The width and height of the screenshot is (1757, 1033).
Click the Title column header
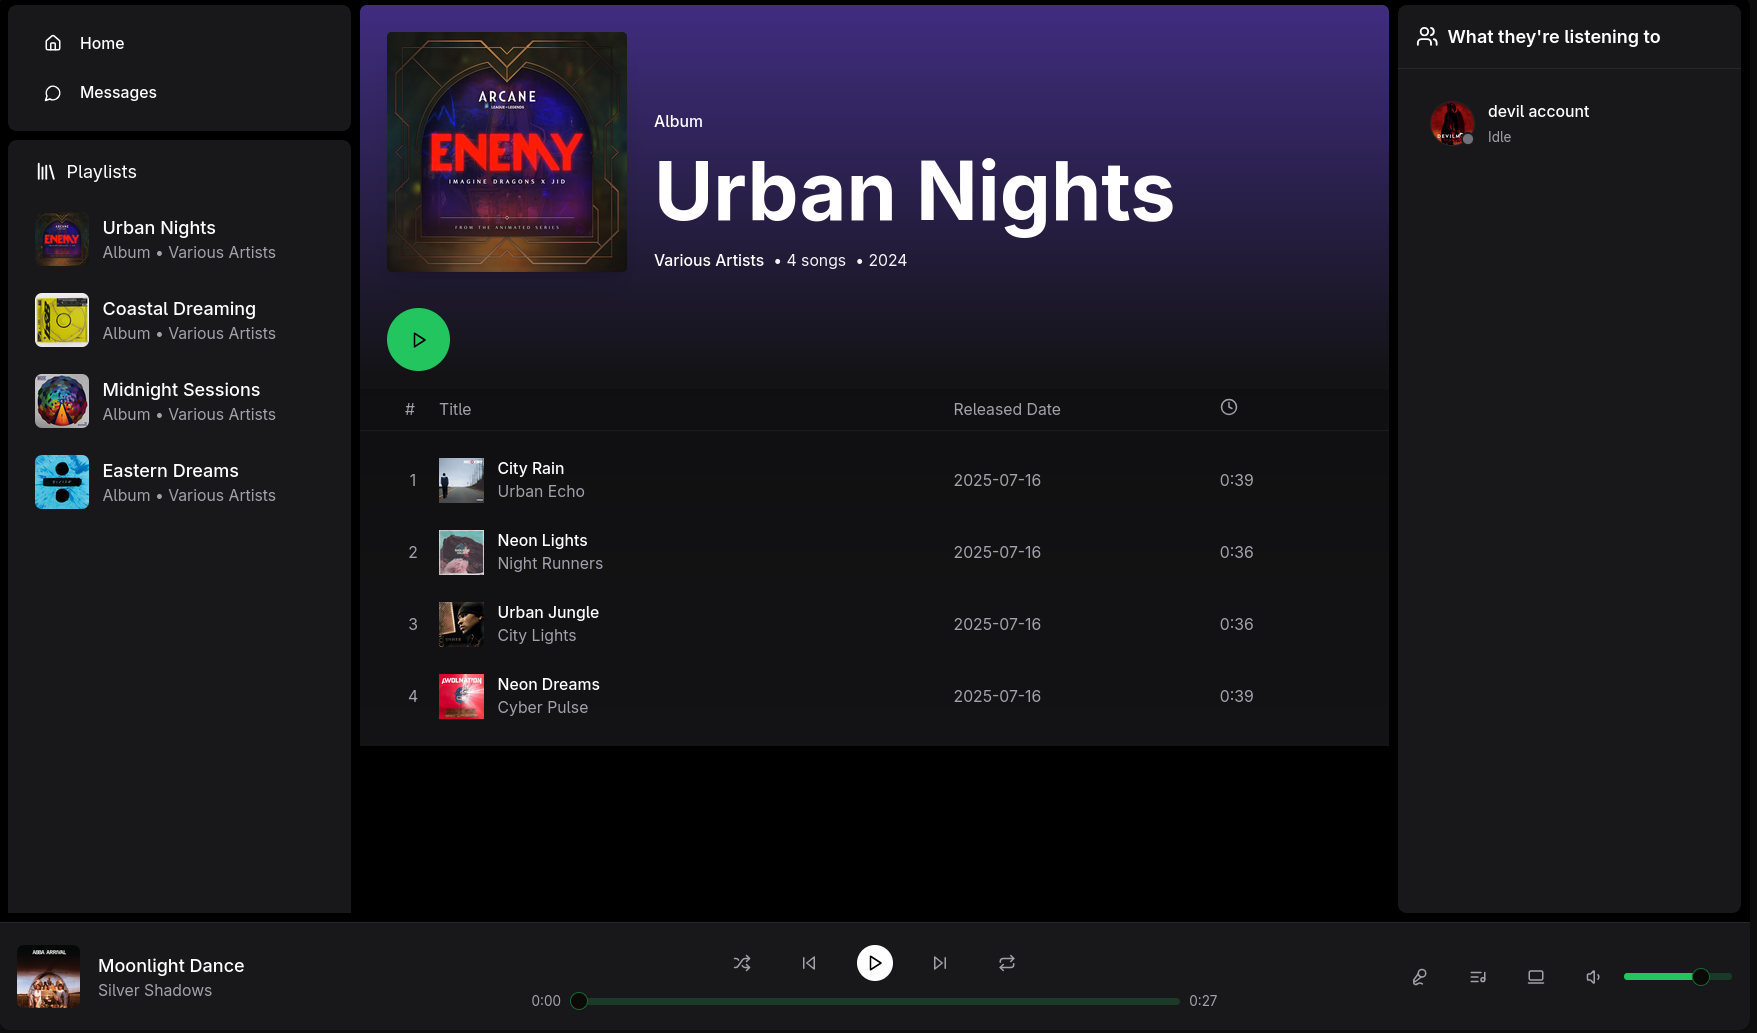455,409
